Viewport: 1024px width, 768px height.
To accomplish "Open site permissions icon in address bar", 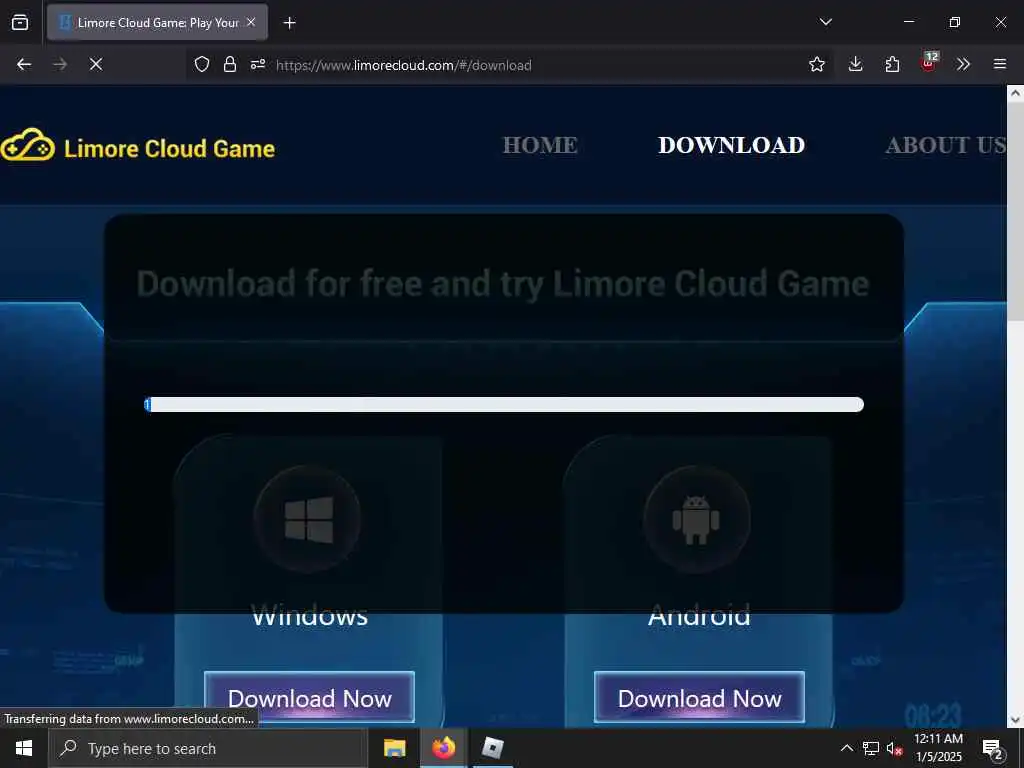I will click(x=258, y=64).
